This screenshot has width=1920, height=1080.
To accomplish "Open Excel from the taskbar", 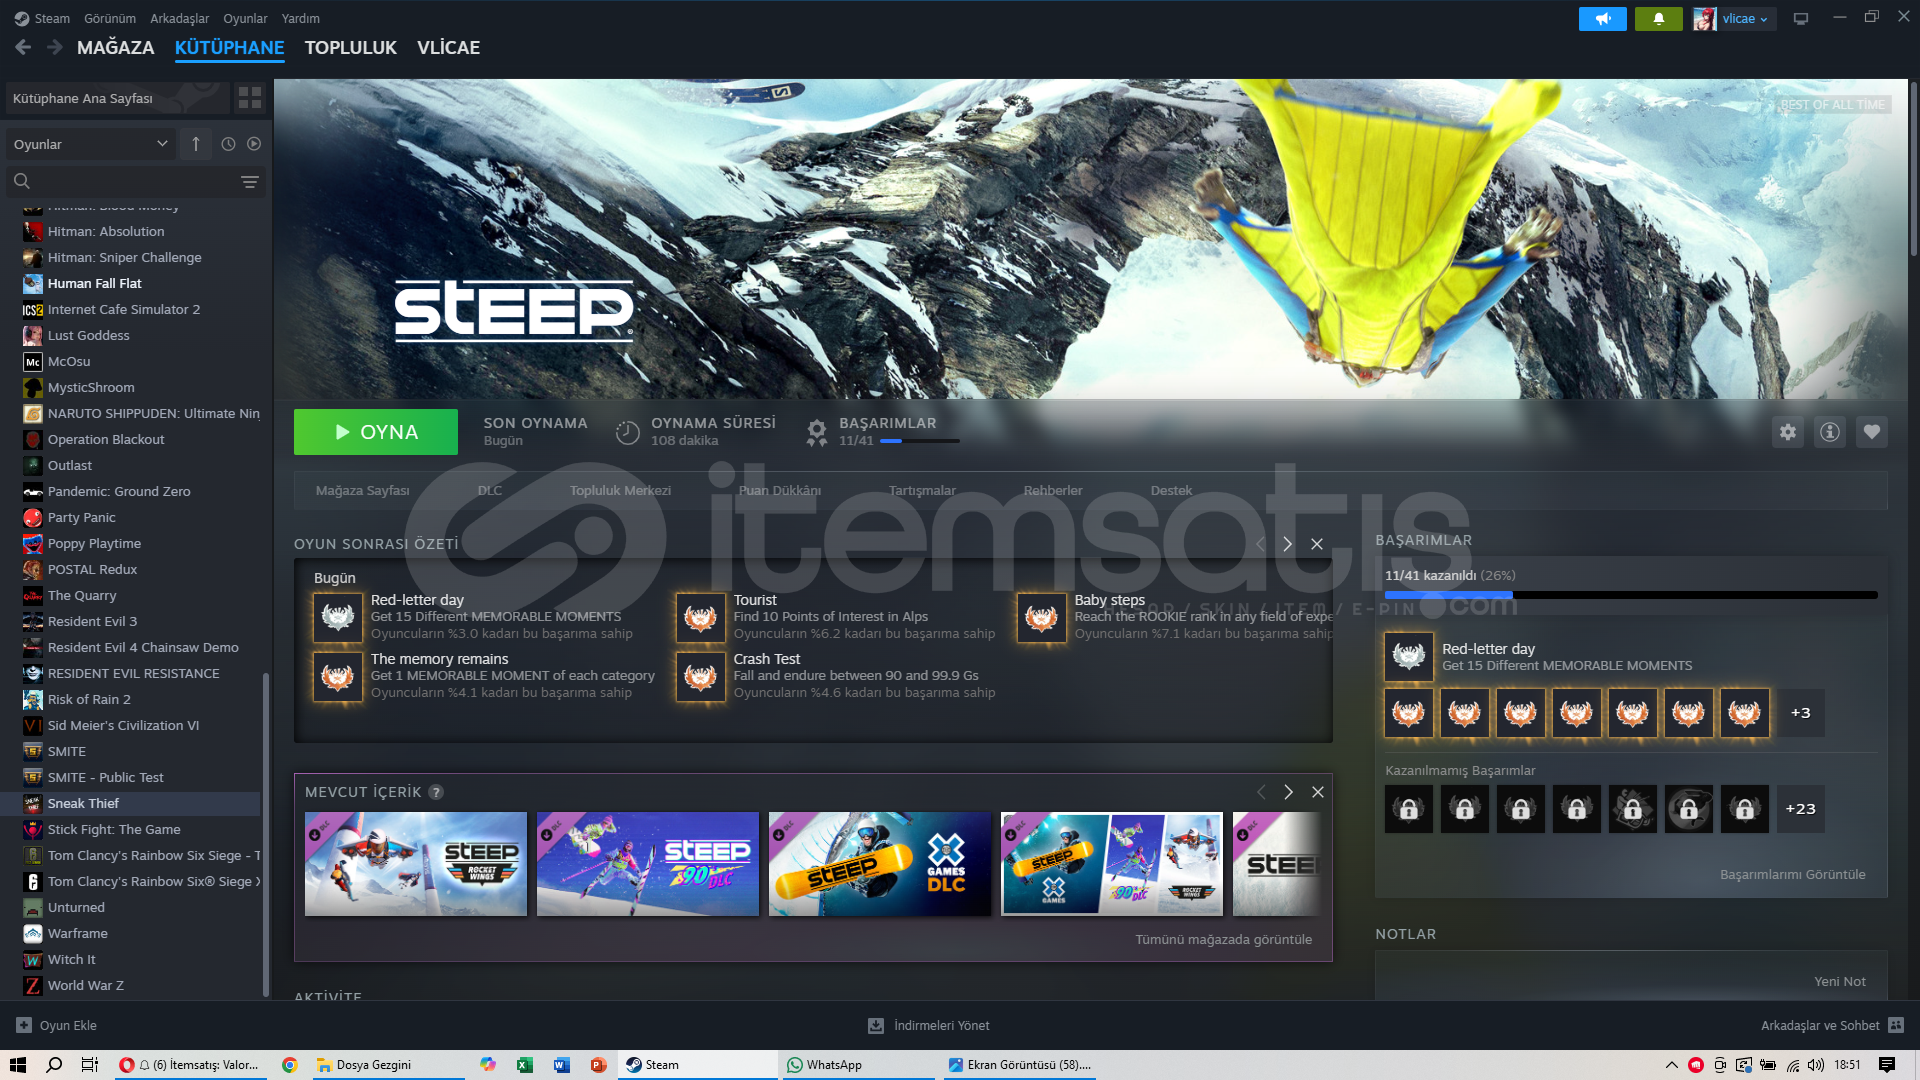I will coord(524,1065).
